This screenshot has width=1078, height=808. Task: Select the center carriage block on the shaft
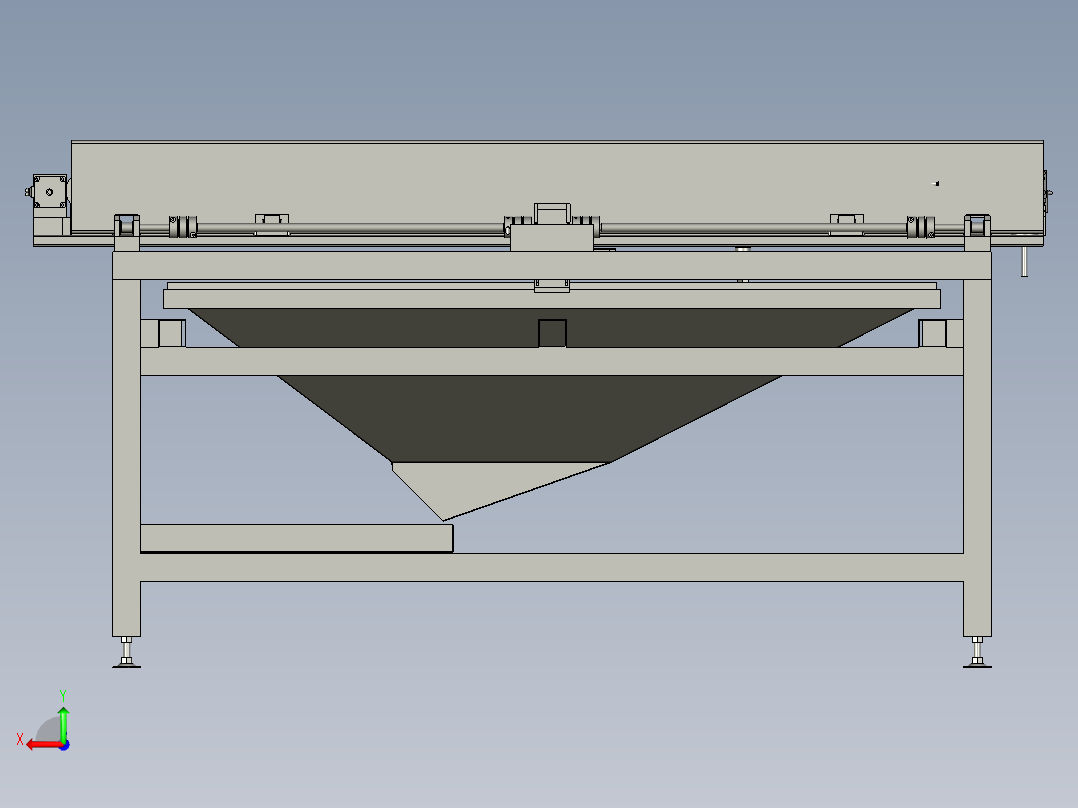(x=551, y=237)
